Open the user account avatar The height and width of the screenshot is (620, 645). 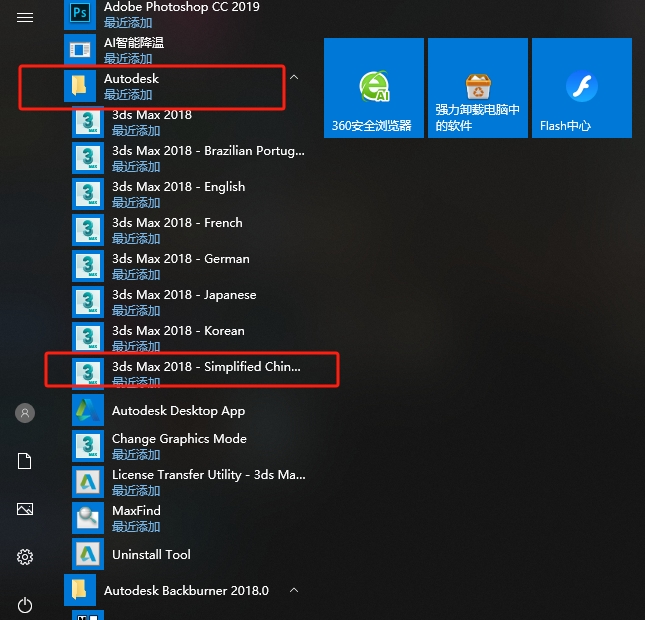(x=25, y=413)
